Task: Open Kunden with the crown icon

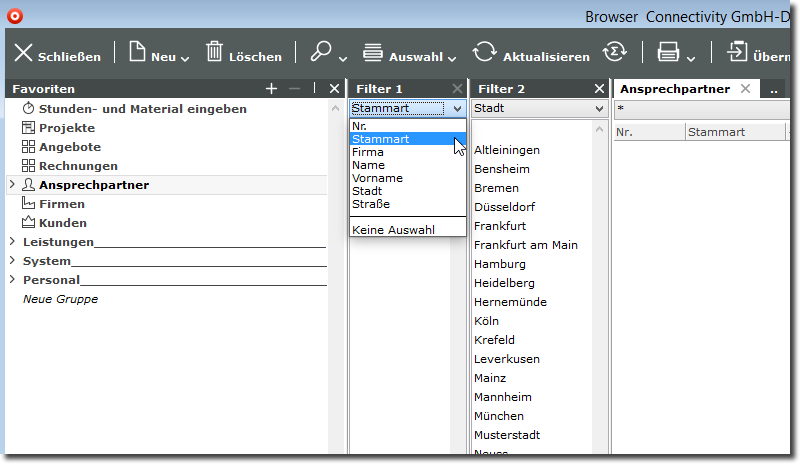Action: pos(62,223)
